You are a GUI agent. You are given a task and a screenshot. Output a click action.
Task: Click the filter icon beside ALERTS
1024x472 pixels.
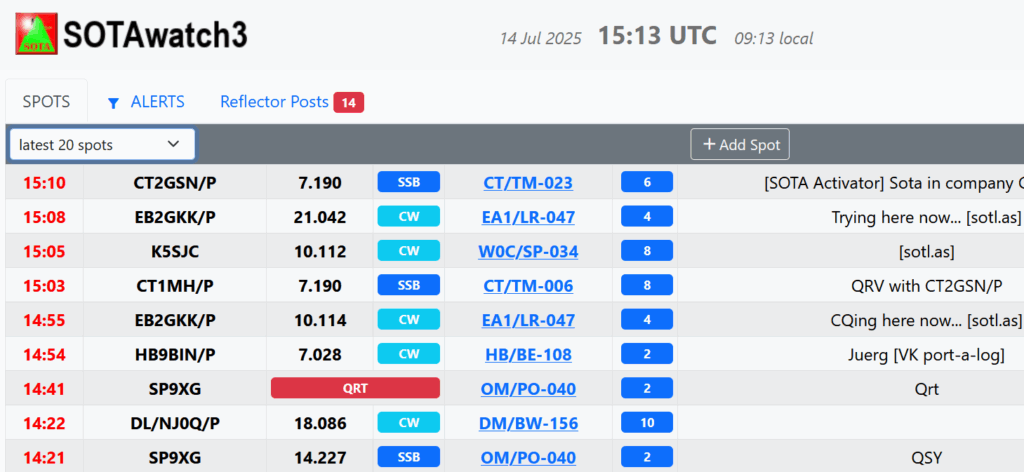pos(113,103)
